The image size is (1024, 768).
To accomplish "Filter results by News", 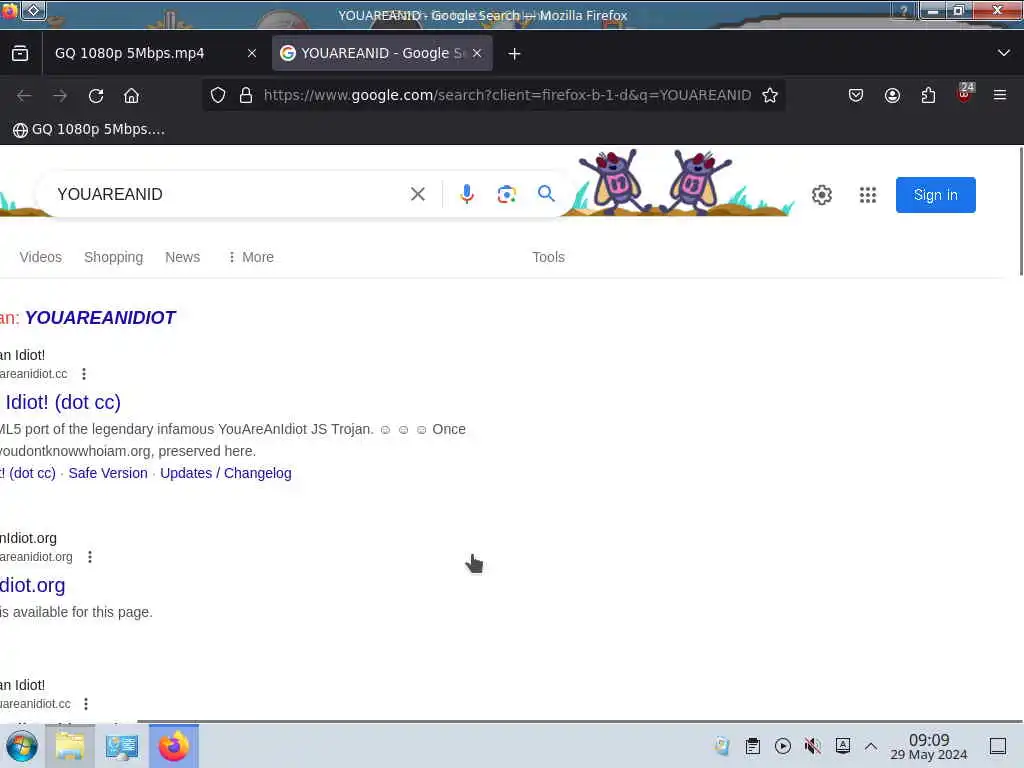I will point(183,257).
